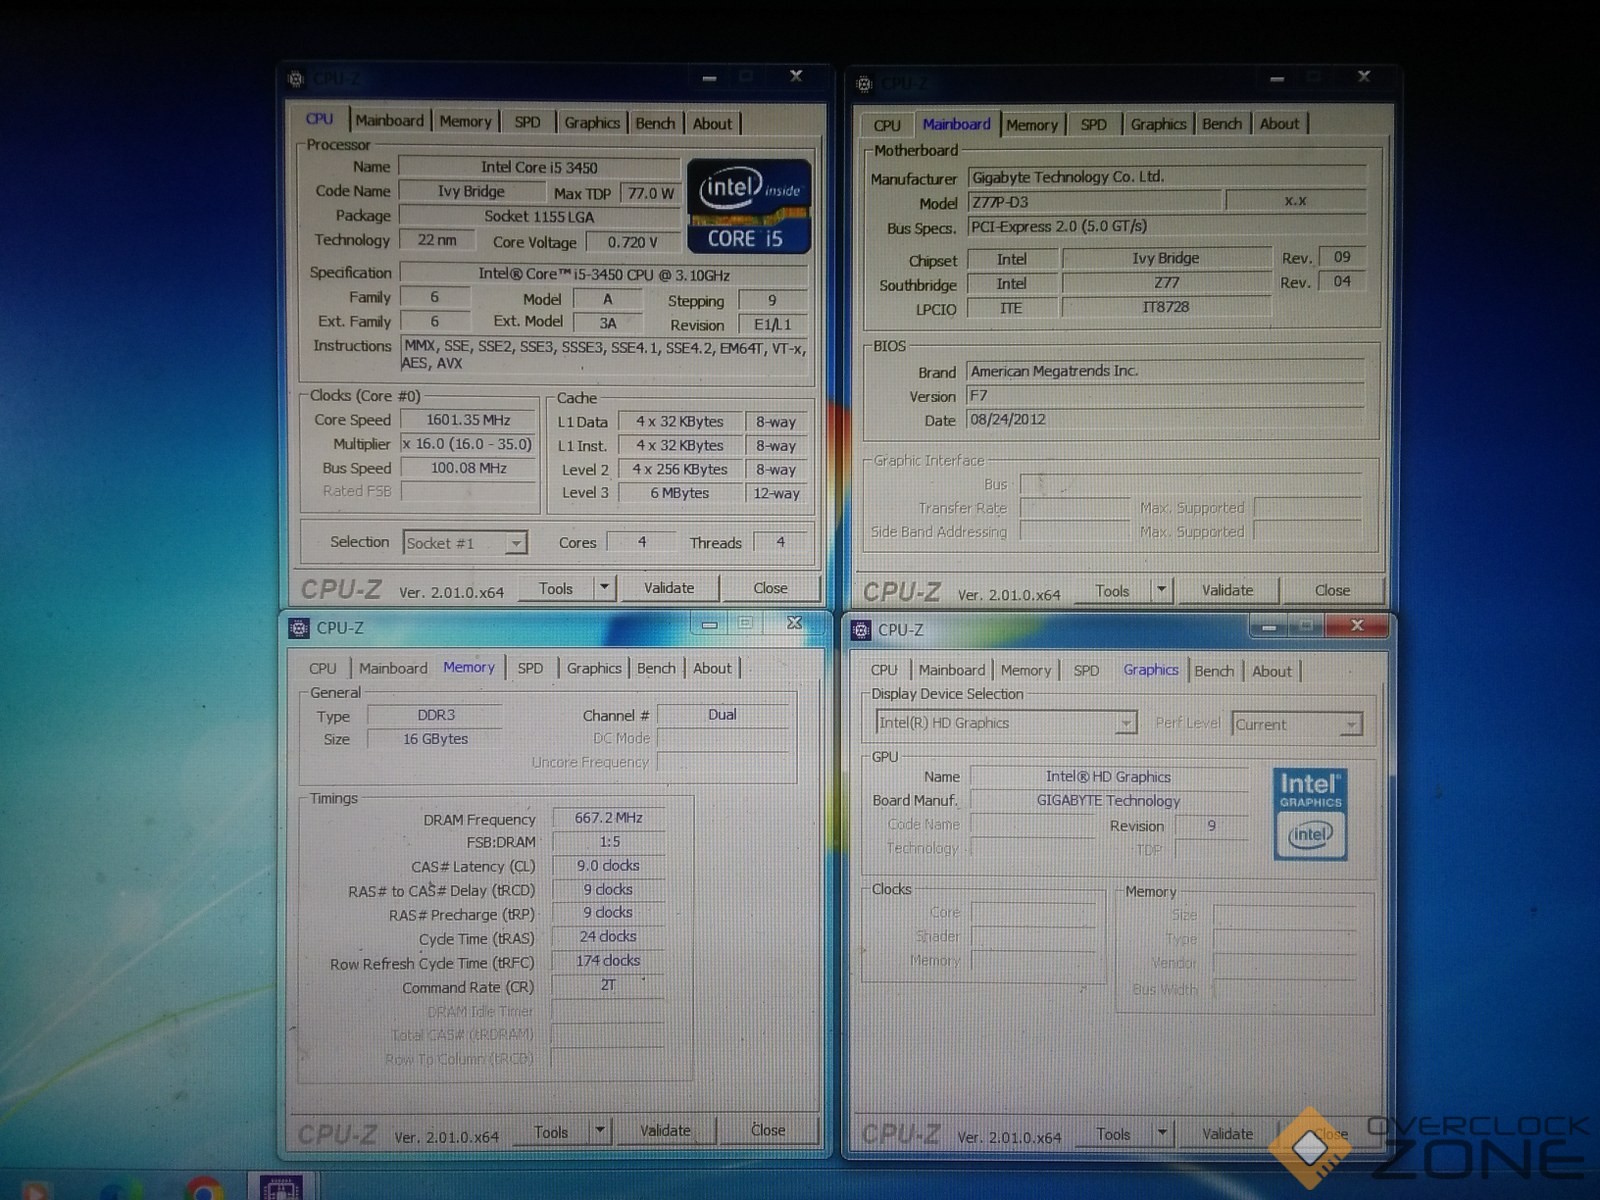This screenshot has width=1600, height=1200.
Task: Open Chrome from the taskbar
Action: click(203, 1189)
